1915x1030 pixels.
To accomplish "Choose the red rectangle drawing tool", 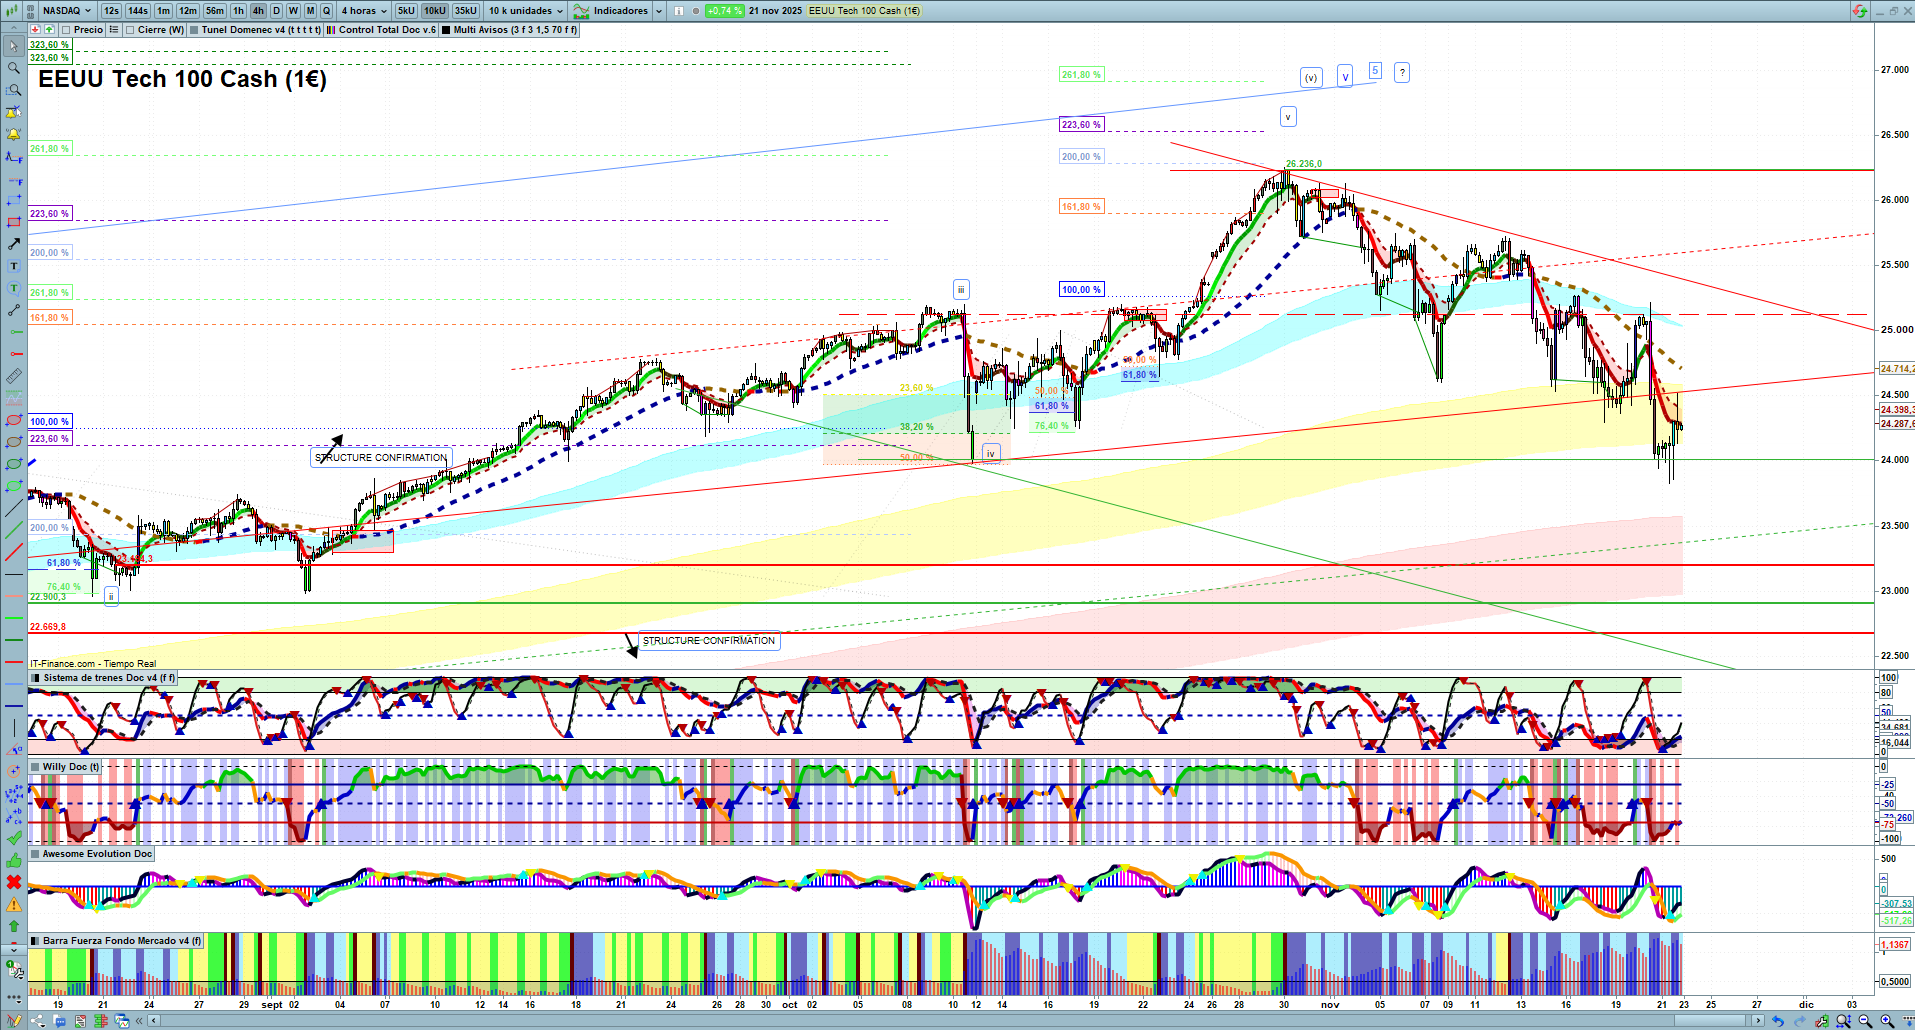I will (14, 222).
